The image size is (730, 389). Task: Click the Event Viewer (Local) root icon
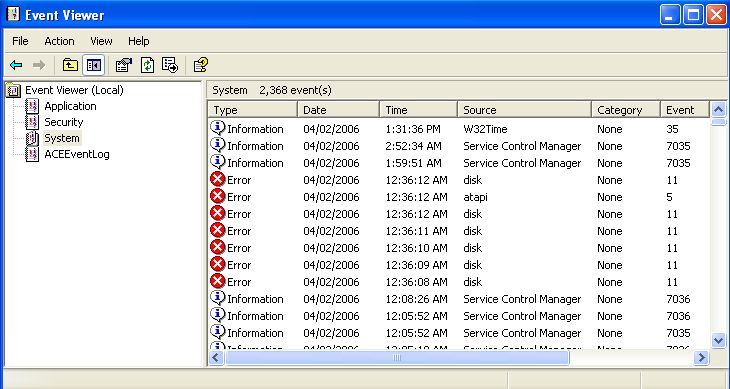(14, 90)
